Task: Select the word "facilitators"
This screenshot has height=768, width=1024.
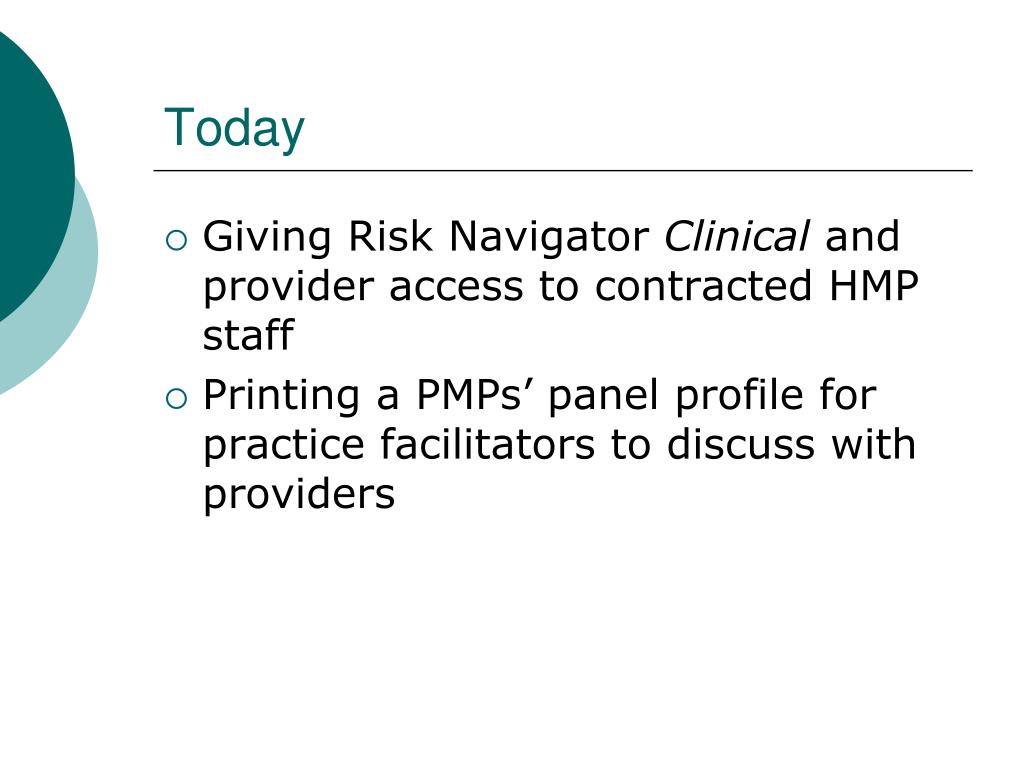Action: click(x=487, y=444)
